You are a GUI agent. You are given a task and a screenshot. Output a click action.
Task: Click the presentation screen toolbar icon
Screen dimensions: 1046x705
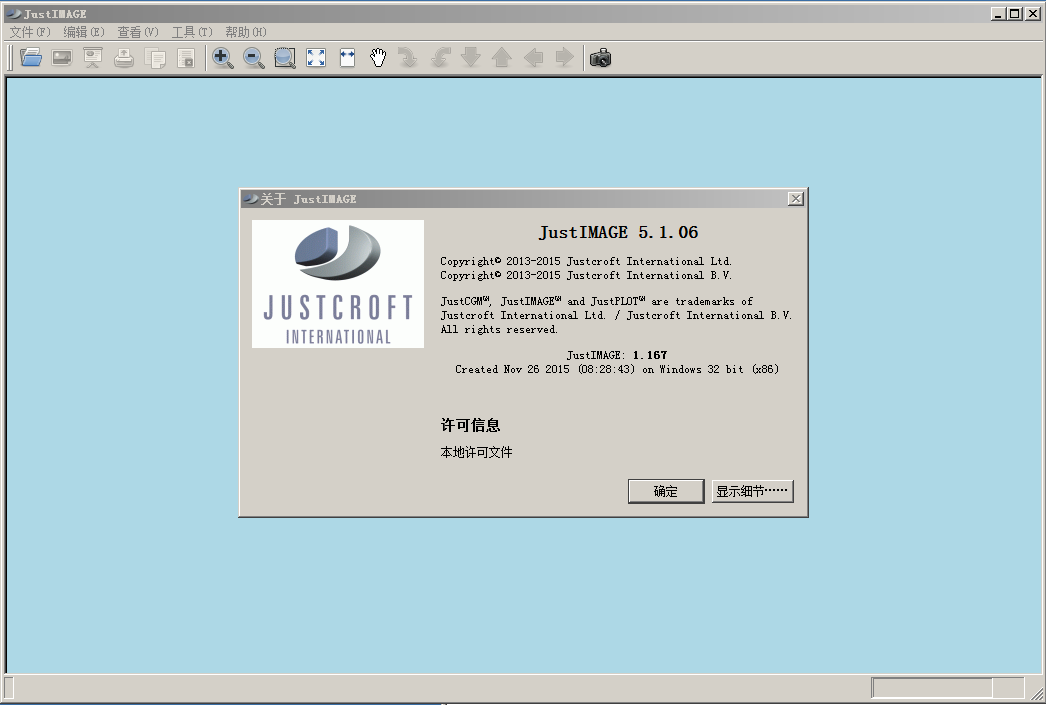(93, 58)
